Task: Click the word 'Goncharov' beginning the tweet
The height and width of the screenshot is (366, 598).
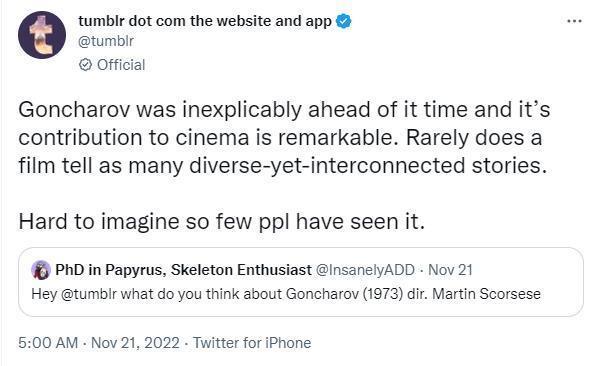Action: point(74,110)
